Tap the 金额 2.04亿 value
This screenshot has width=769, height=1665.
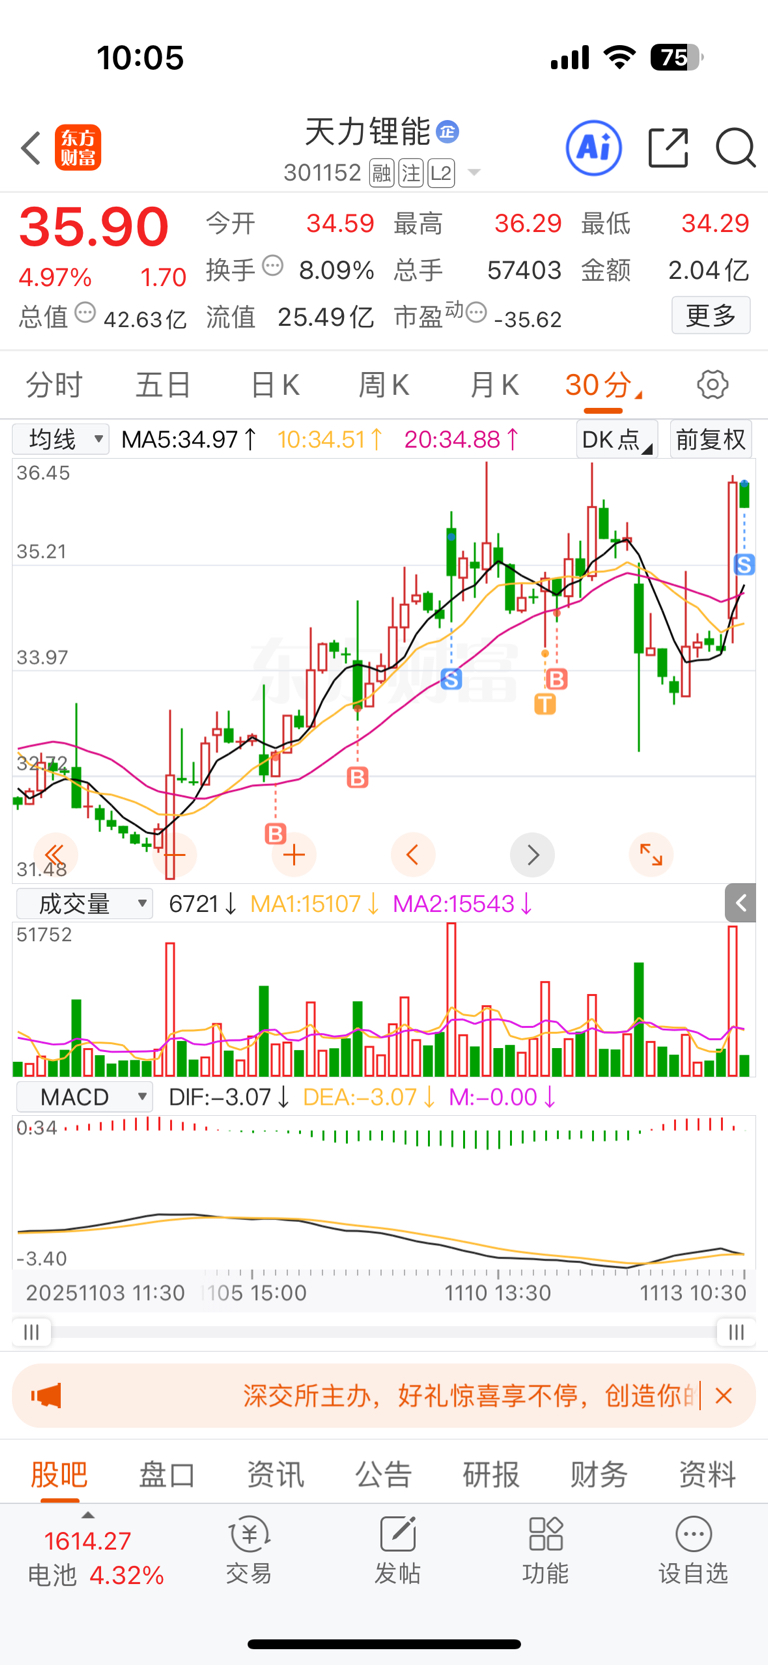pyautogui.click(x=709, y=270)
